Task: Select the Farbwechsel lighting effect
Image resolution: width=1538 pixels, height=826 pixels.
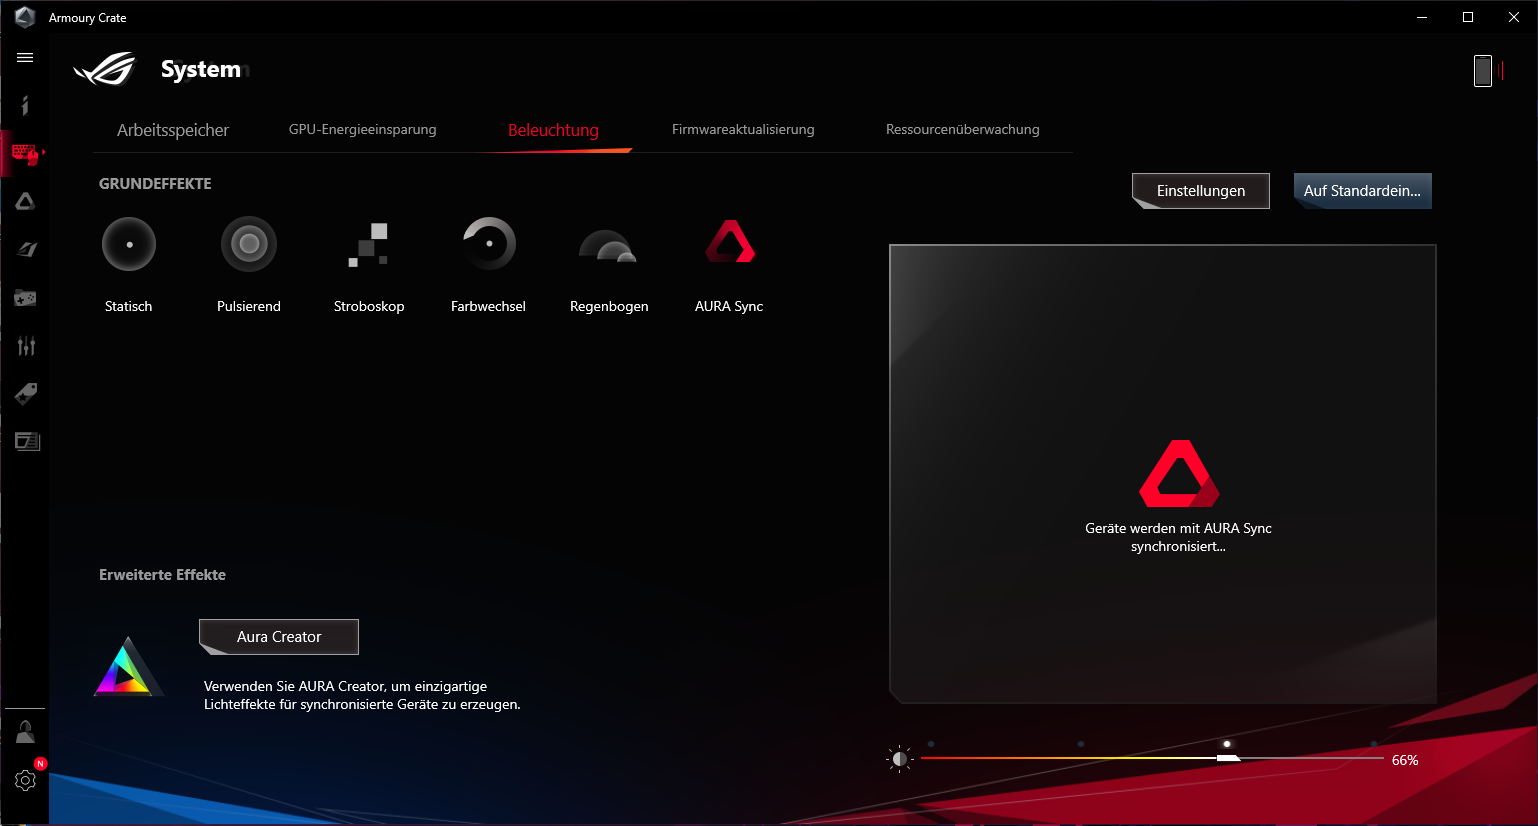Action: tap(489, 244)
